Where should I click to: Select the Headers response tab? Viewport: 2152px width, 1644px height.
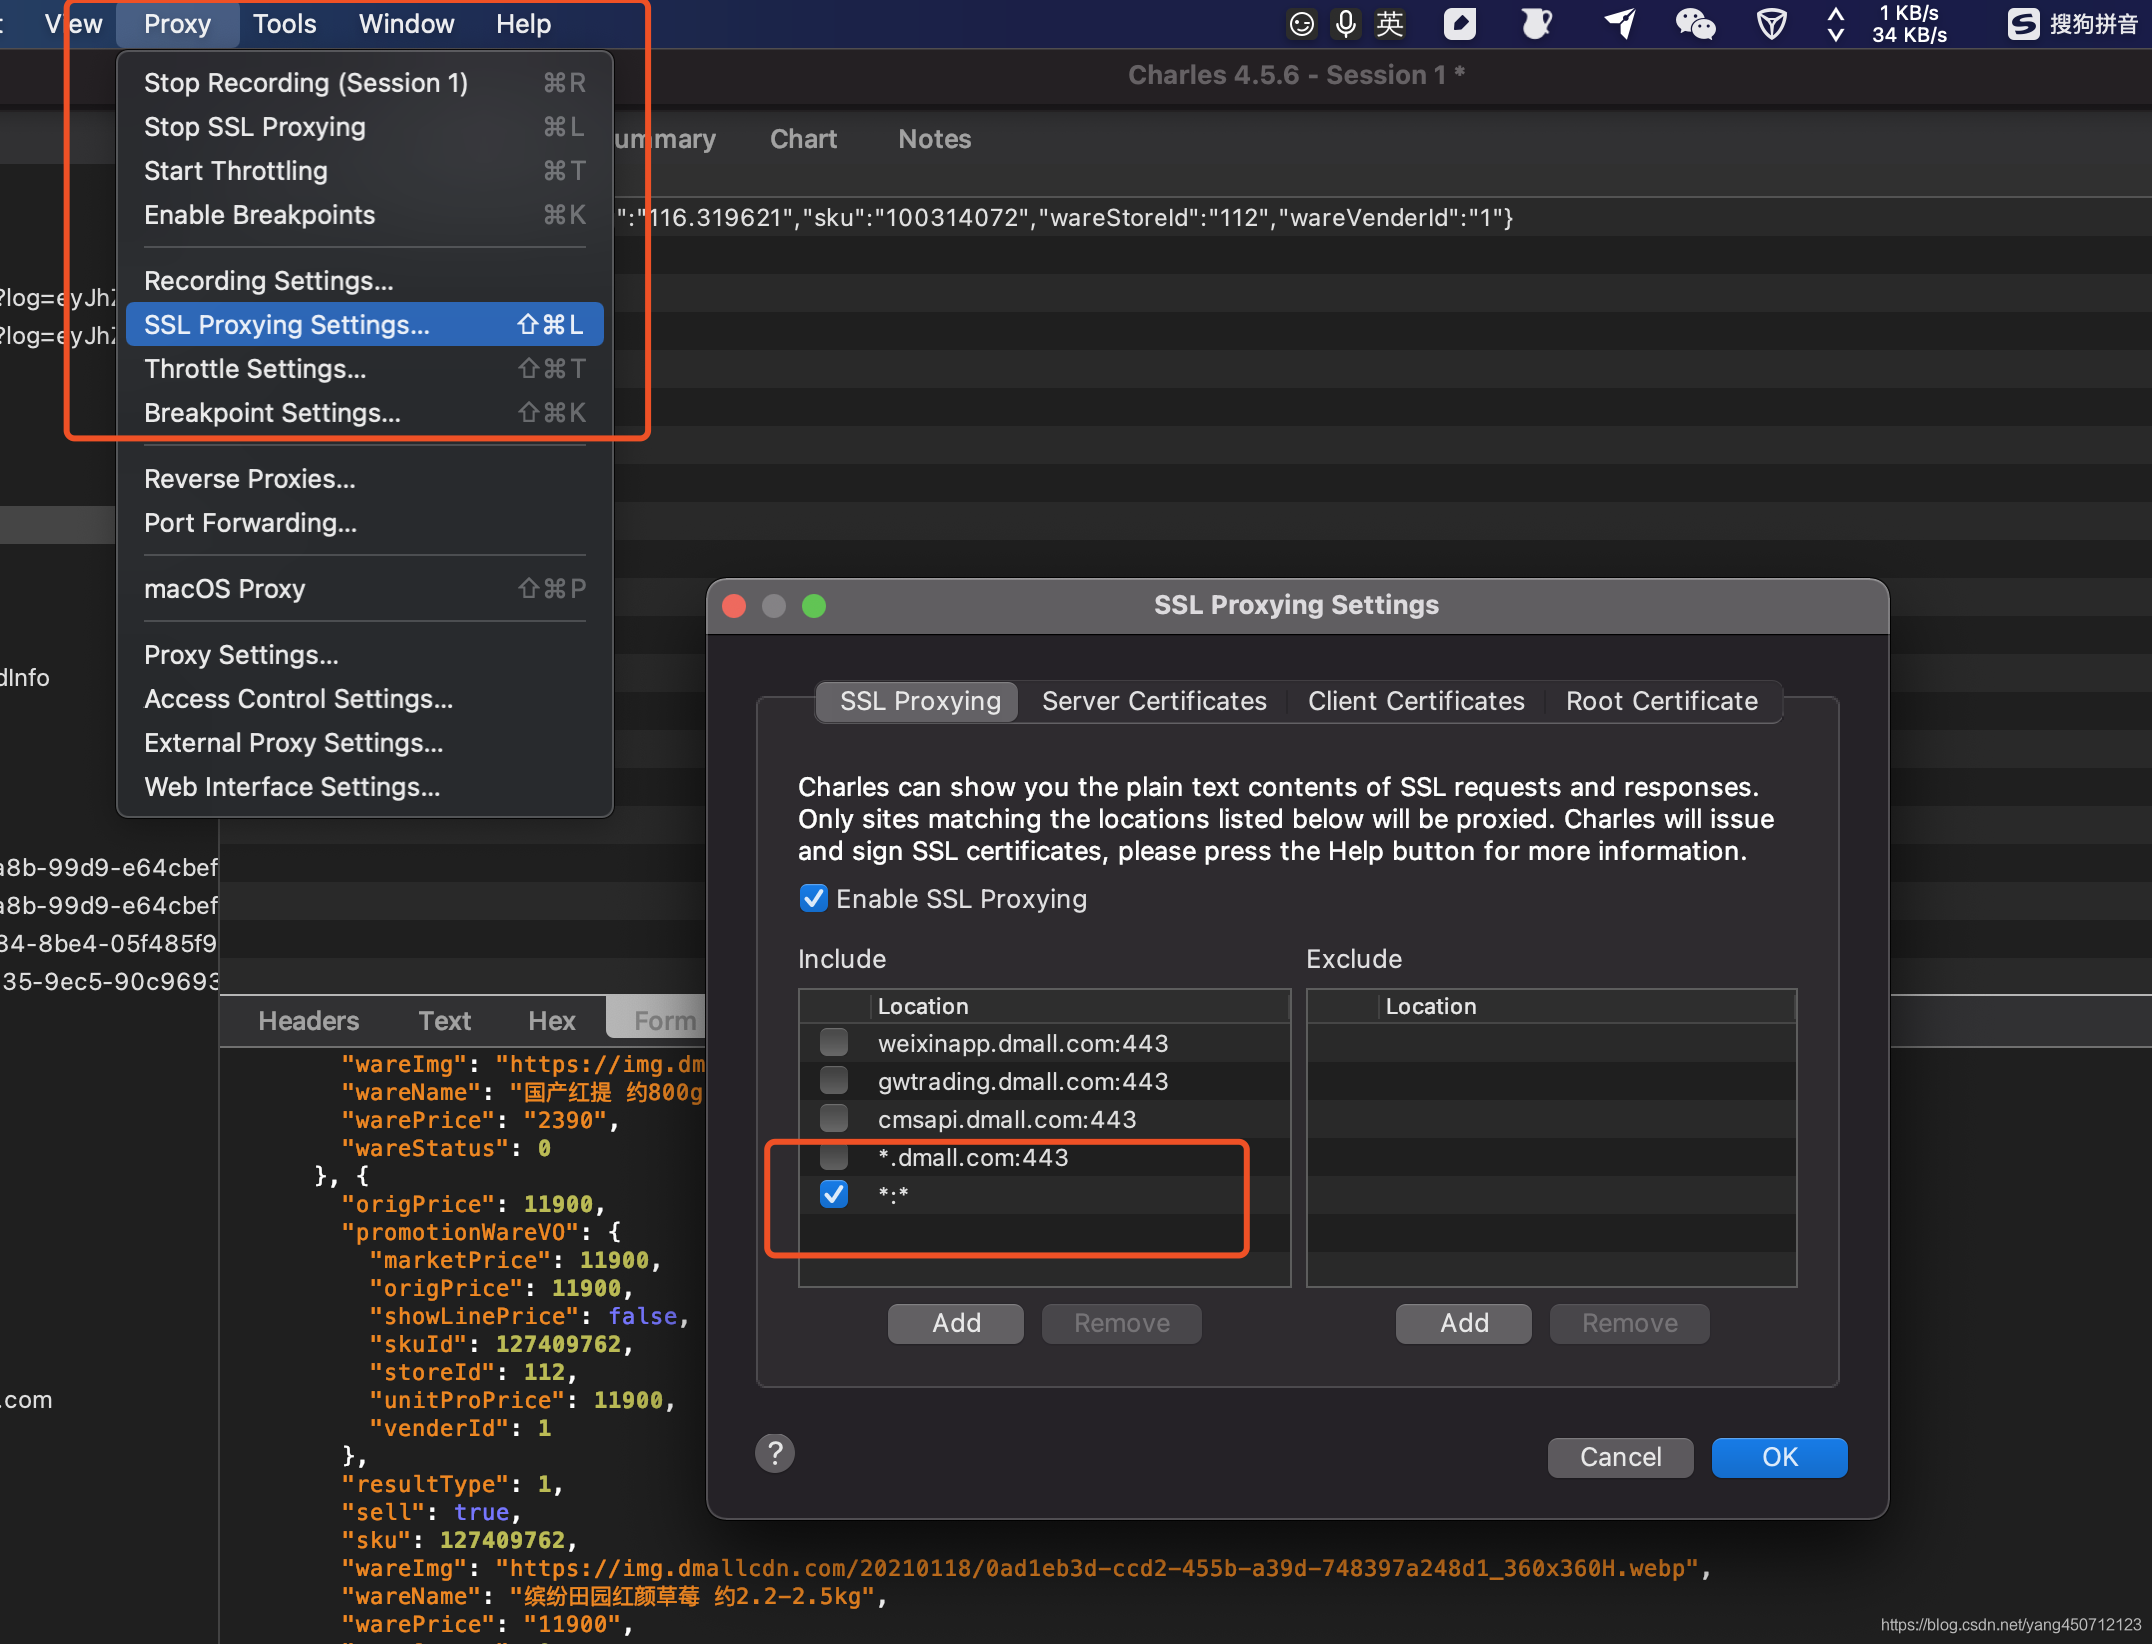pos(308,1020)
